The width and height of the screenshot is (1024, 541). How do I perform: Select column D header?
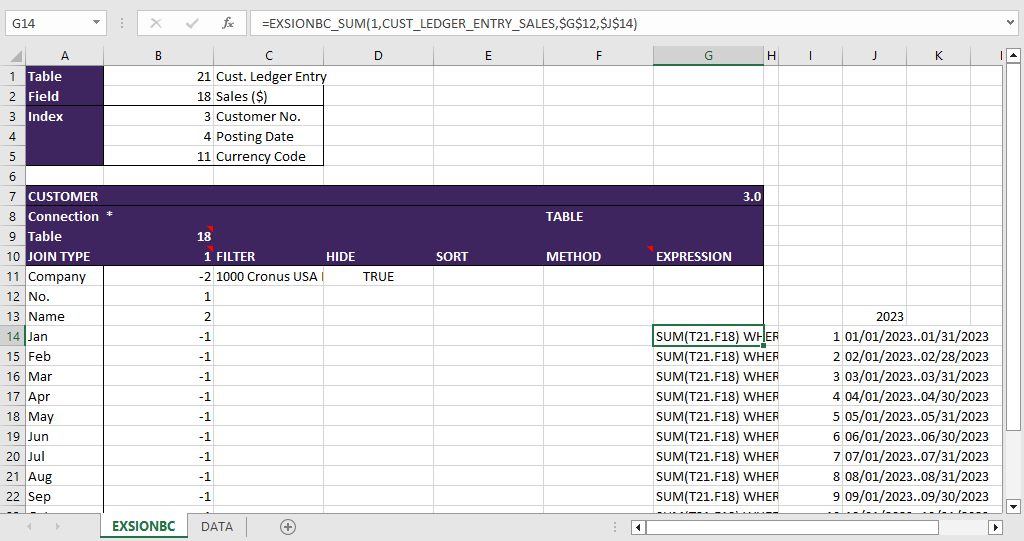click(378, 56)
